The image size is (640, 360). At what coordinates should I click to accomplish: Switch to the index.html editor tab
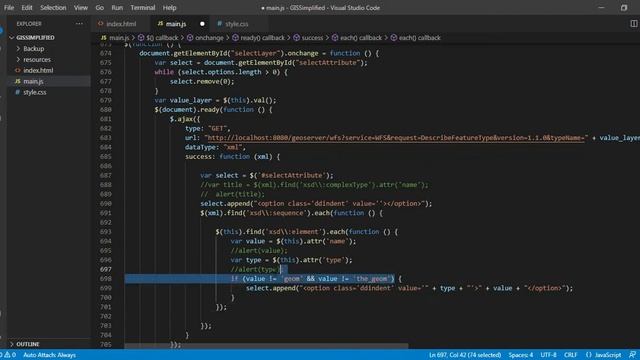point(121,24)
